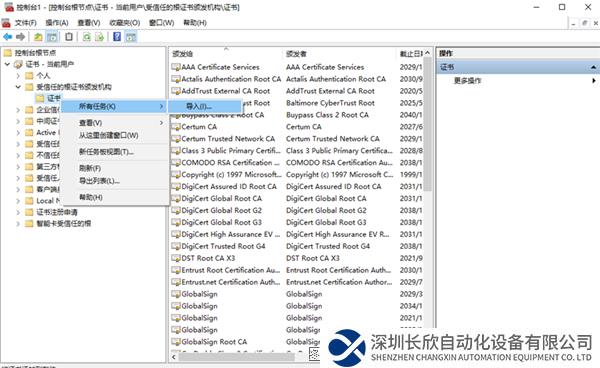Click certificate icon beside DST Root CA X3
This screenshot has width=600, height=368.
[176, 258]
